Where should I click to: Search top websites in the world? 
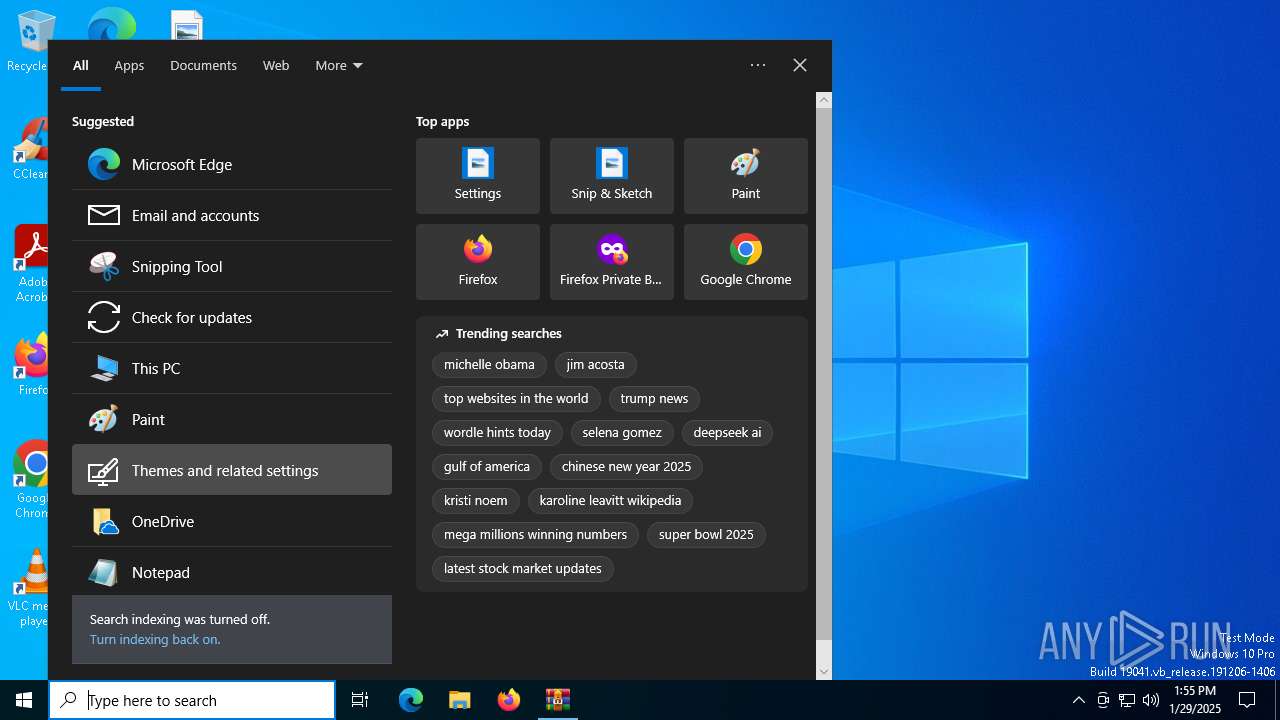tap(516, 399)
